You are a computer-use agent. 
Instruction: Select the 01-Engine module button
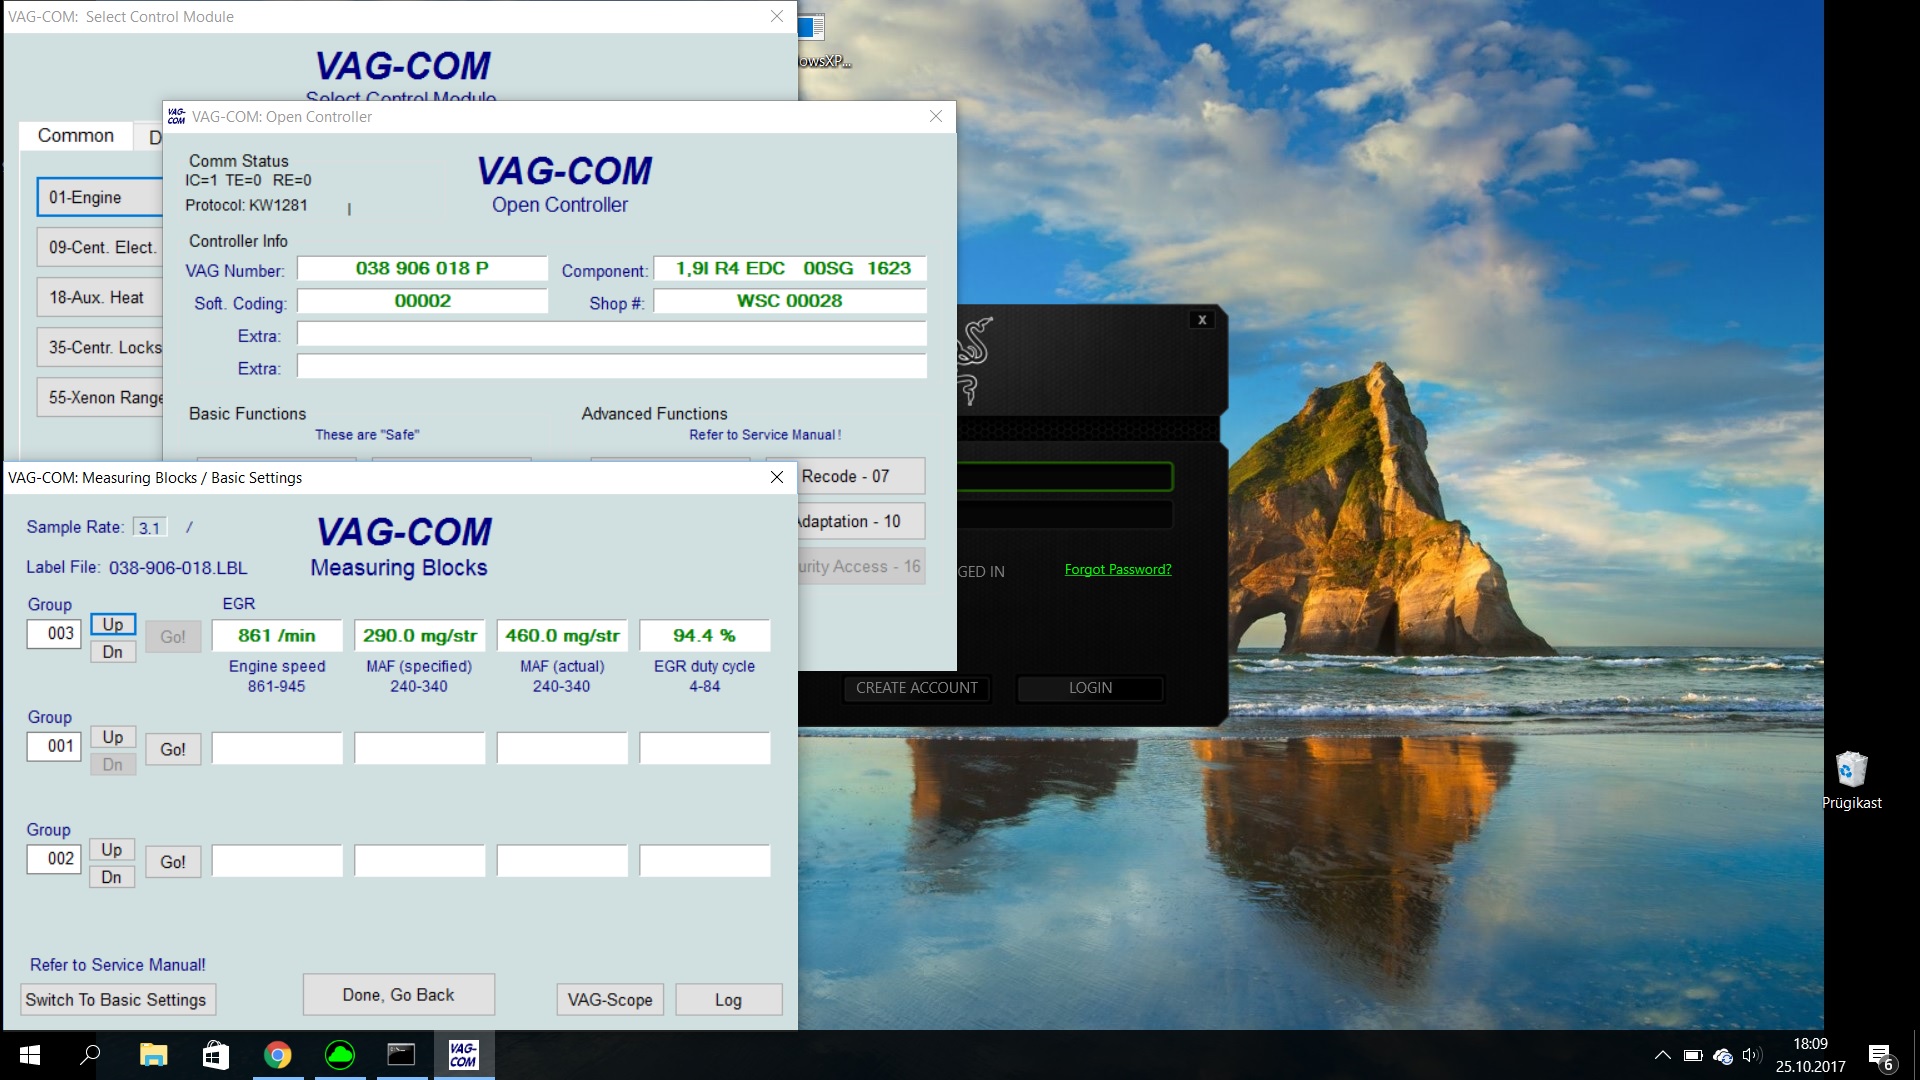[x=99, y=197]
